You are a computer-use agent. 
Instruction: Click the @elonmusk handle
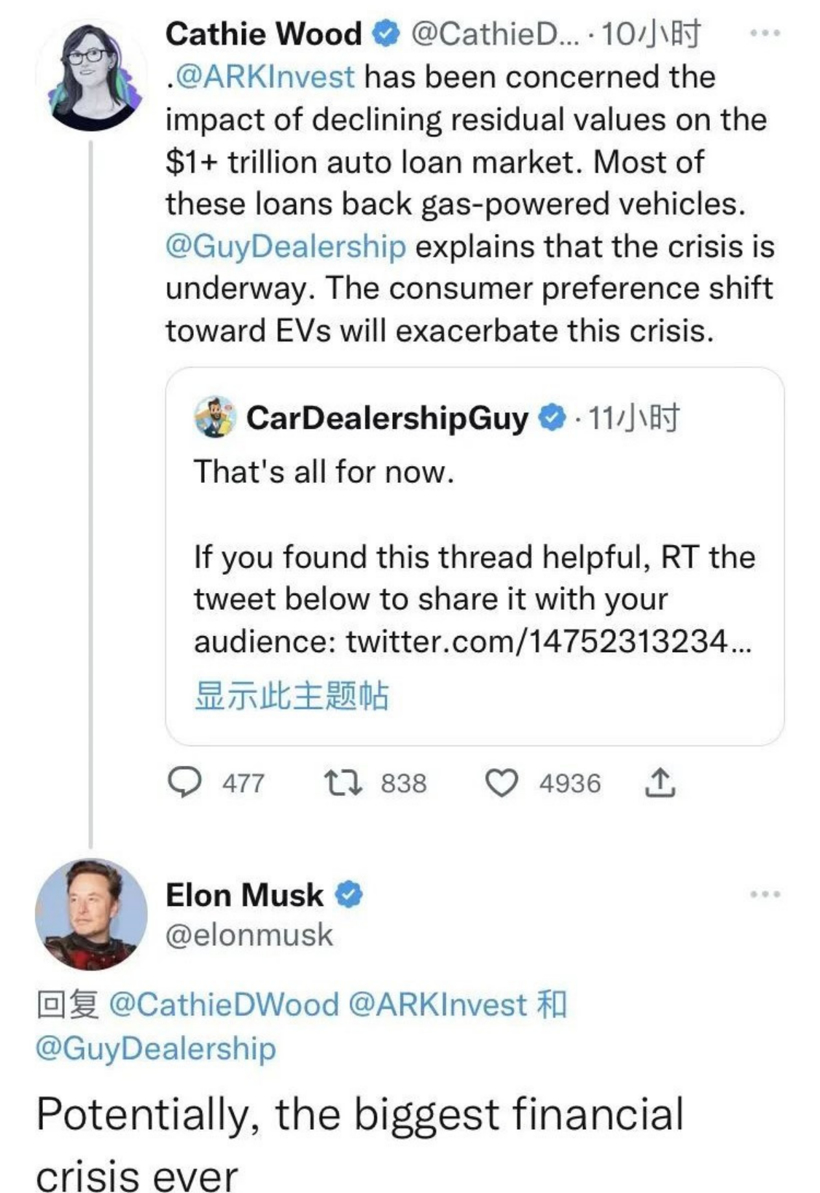point(249,935)
